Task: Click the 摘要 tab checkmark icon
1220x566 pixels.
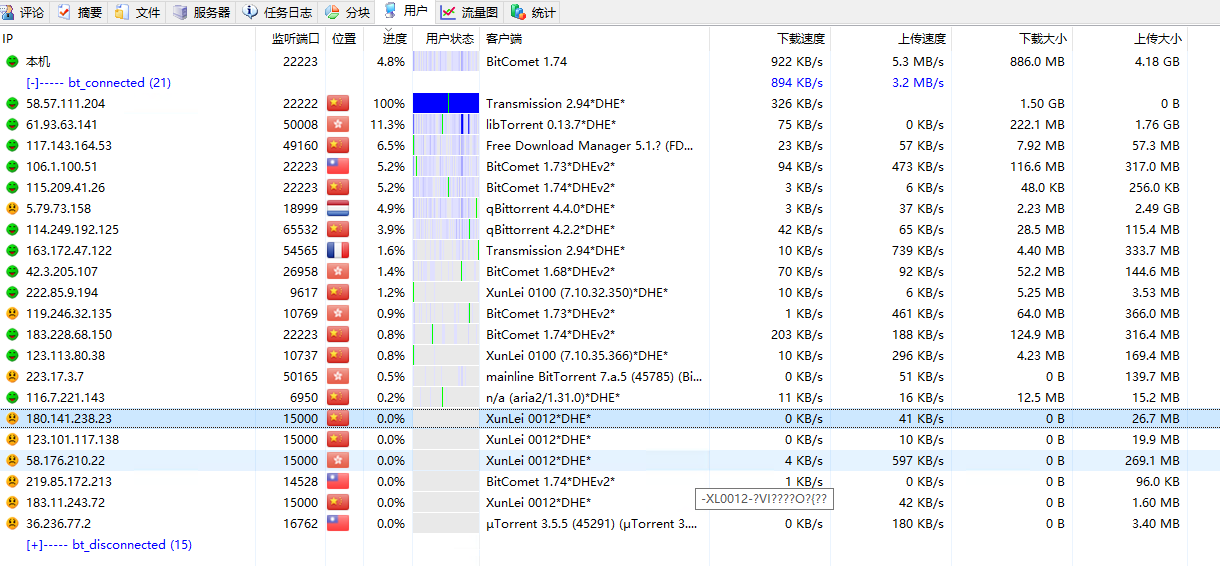Action: [x=65, y=12]
